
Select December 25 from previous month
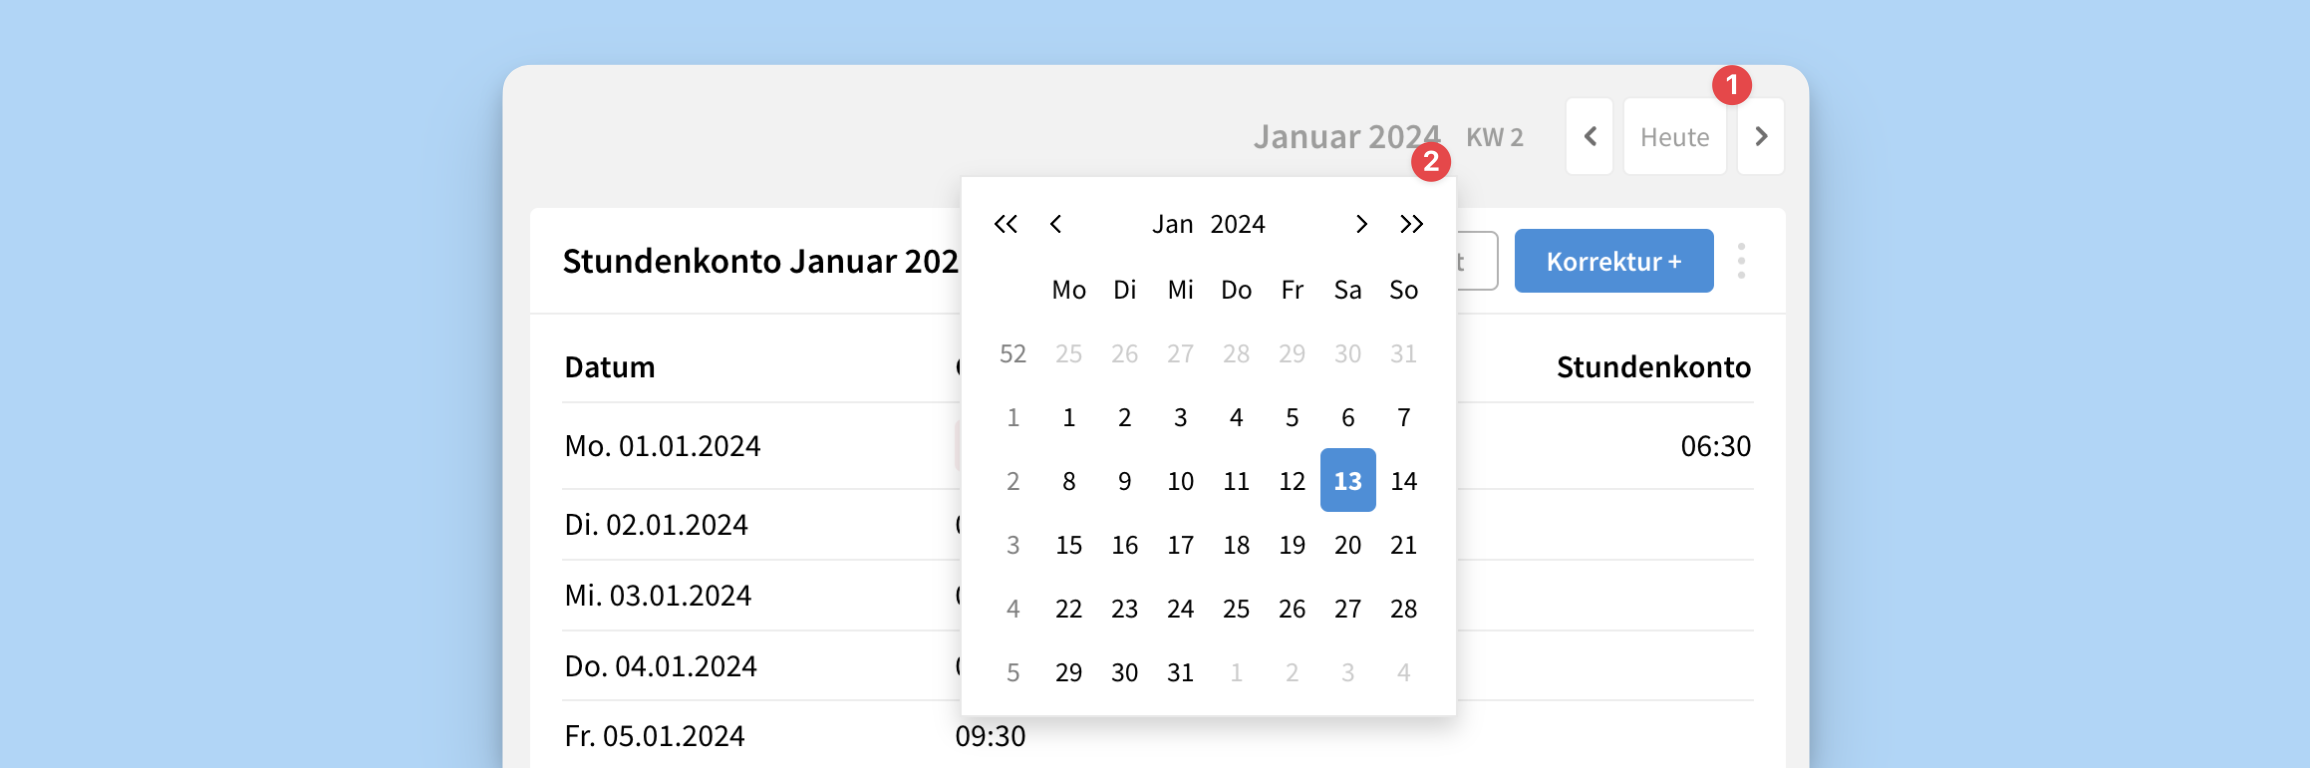tap(1068, 353)
